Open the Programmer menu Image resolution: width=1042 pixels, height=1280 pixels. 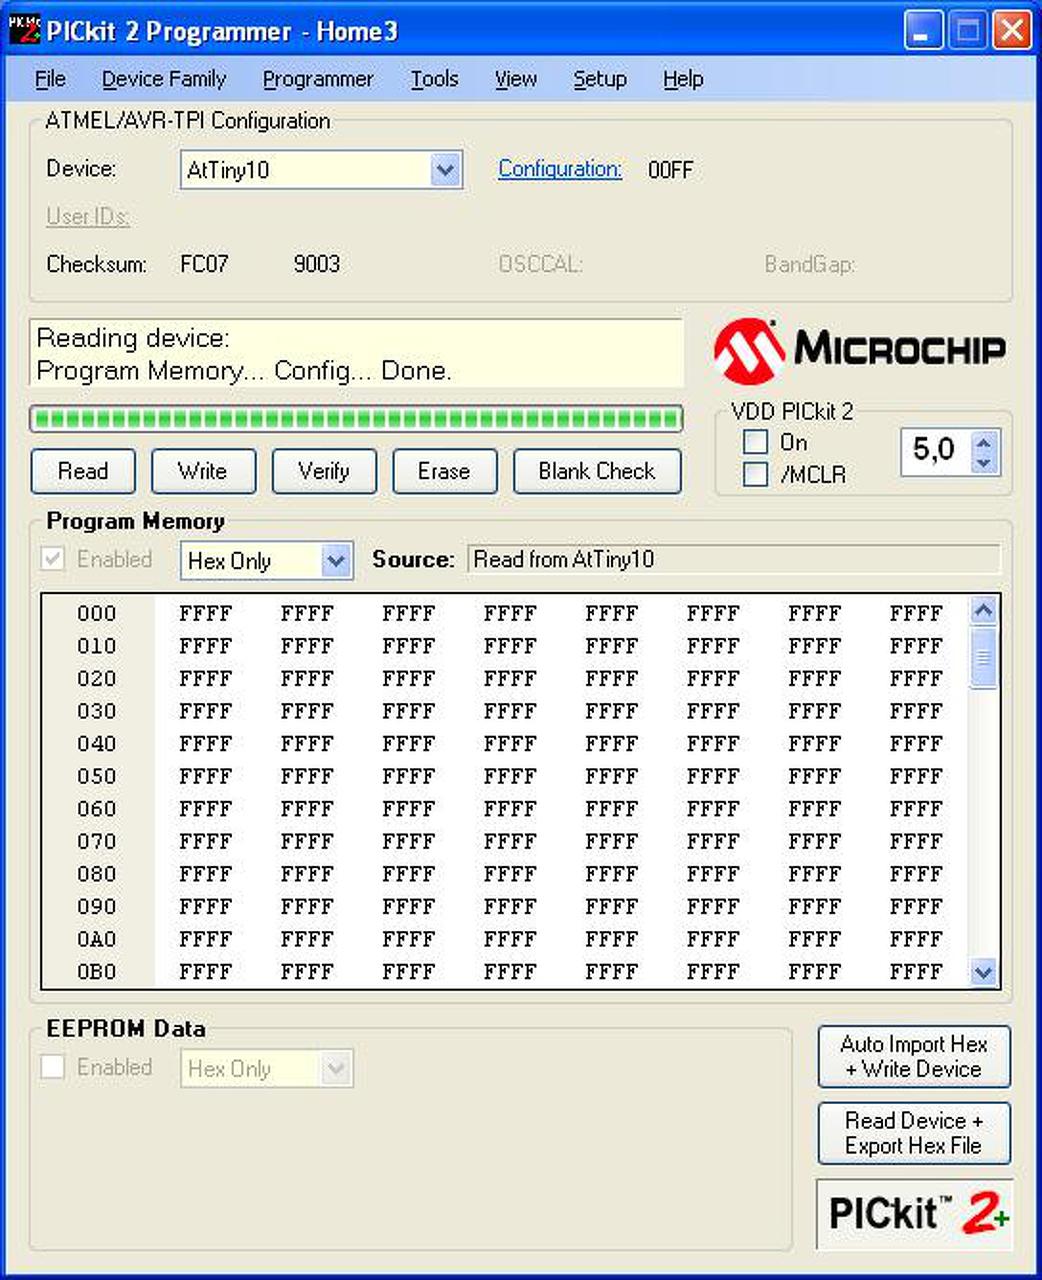point(318,79)
